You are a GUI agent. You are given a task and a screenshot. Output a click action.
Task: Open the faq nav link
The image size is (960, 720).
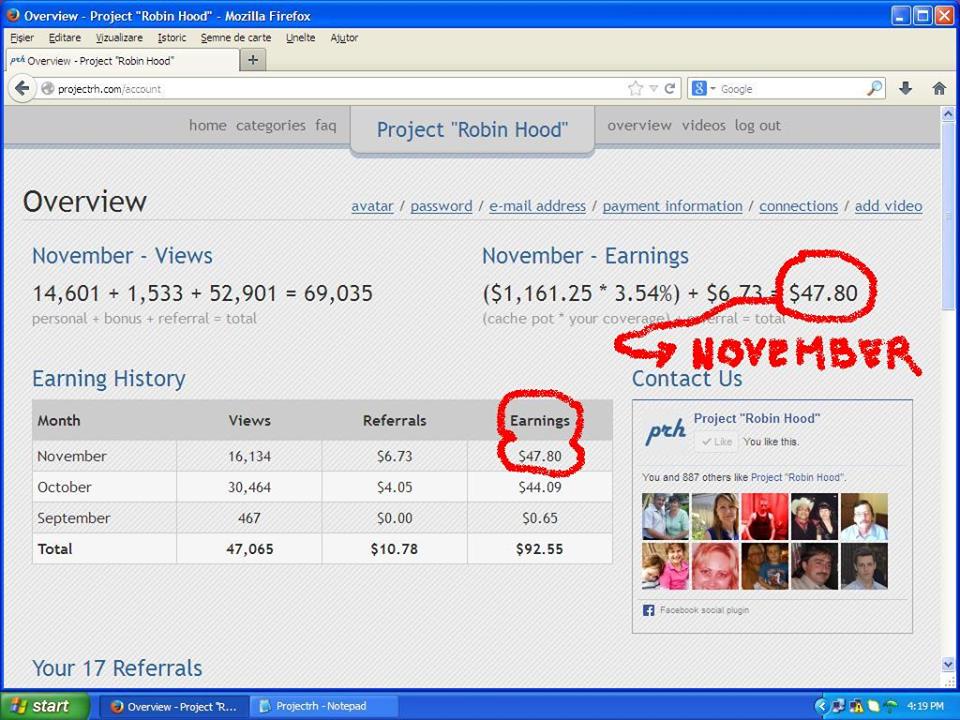point(326,126)
